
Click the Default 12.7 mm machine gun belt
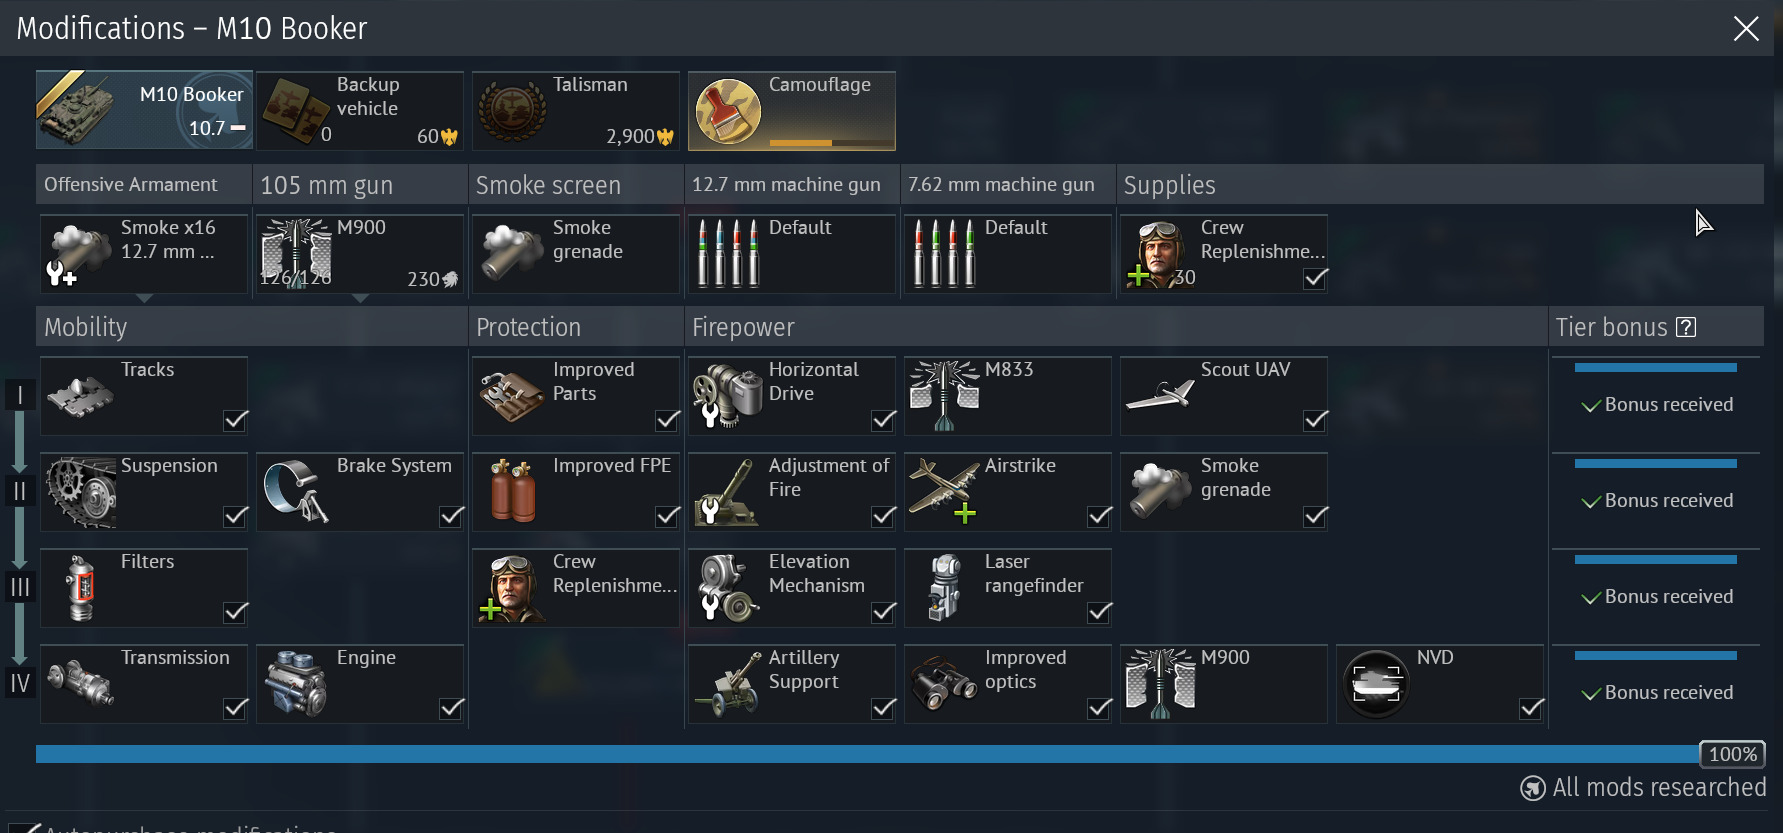tap(792, 254)
